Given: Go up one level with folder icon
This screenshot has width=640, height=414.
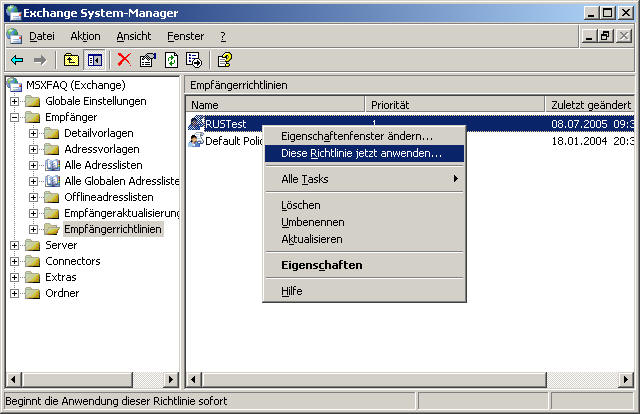Looking at the screenshot, I should (71, 60).
